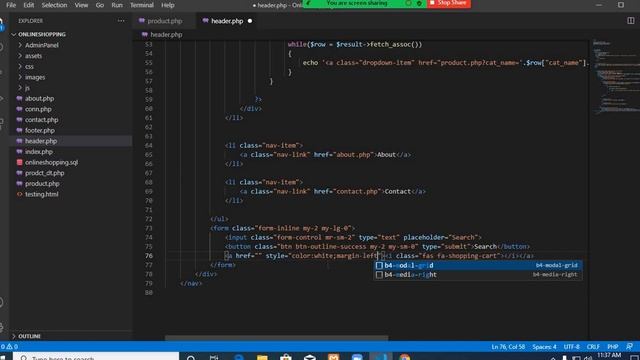The height and width of the screenshot is (360, 640).
Task: Click unsaved dot on header.php tab
Action: click(250, 21)
